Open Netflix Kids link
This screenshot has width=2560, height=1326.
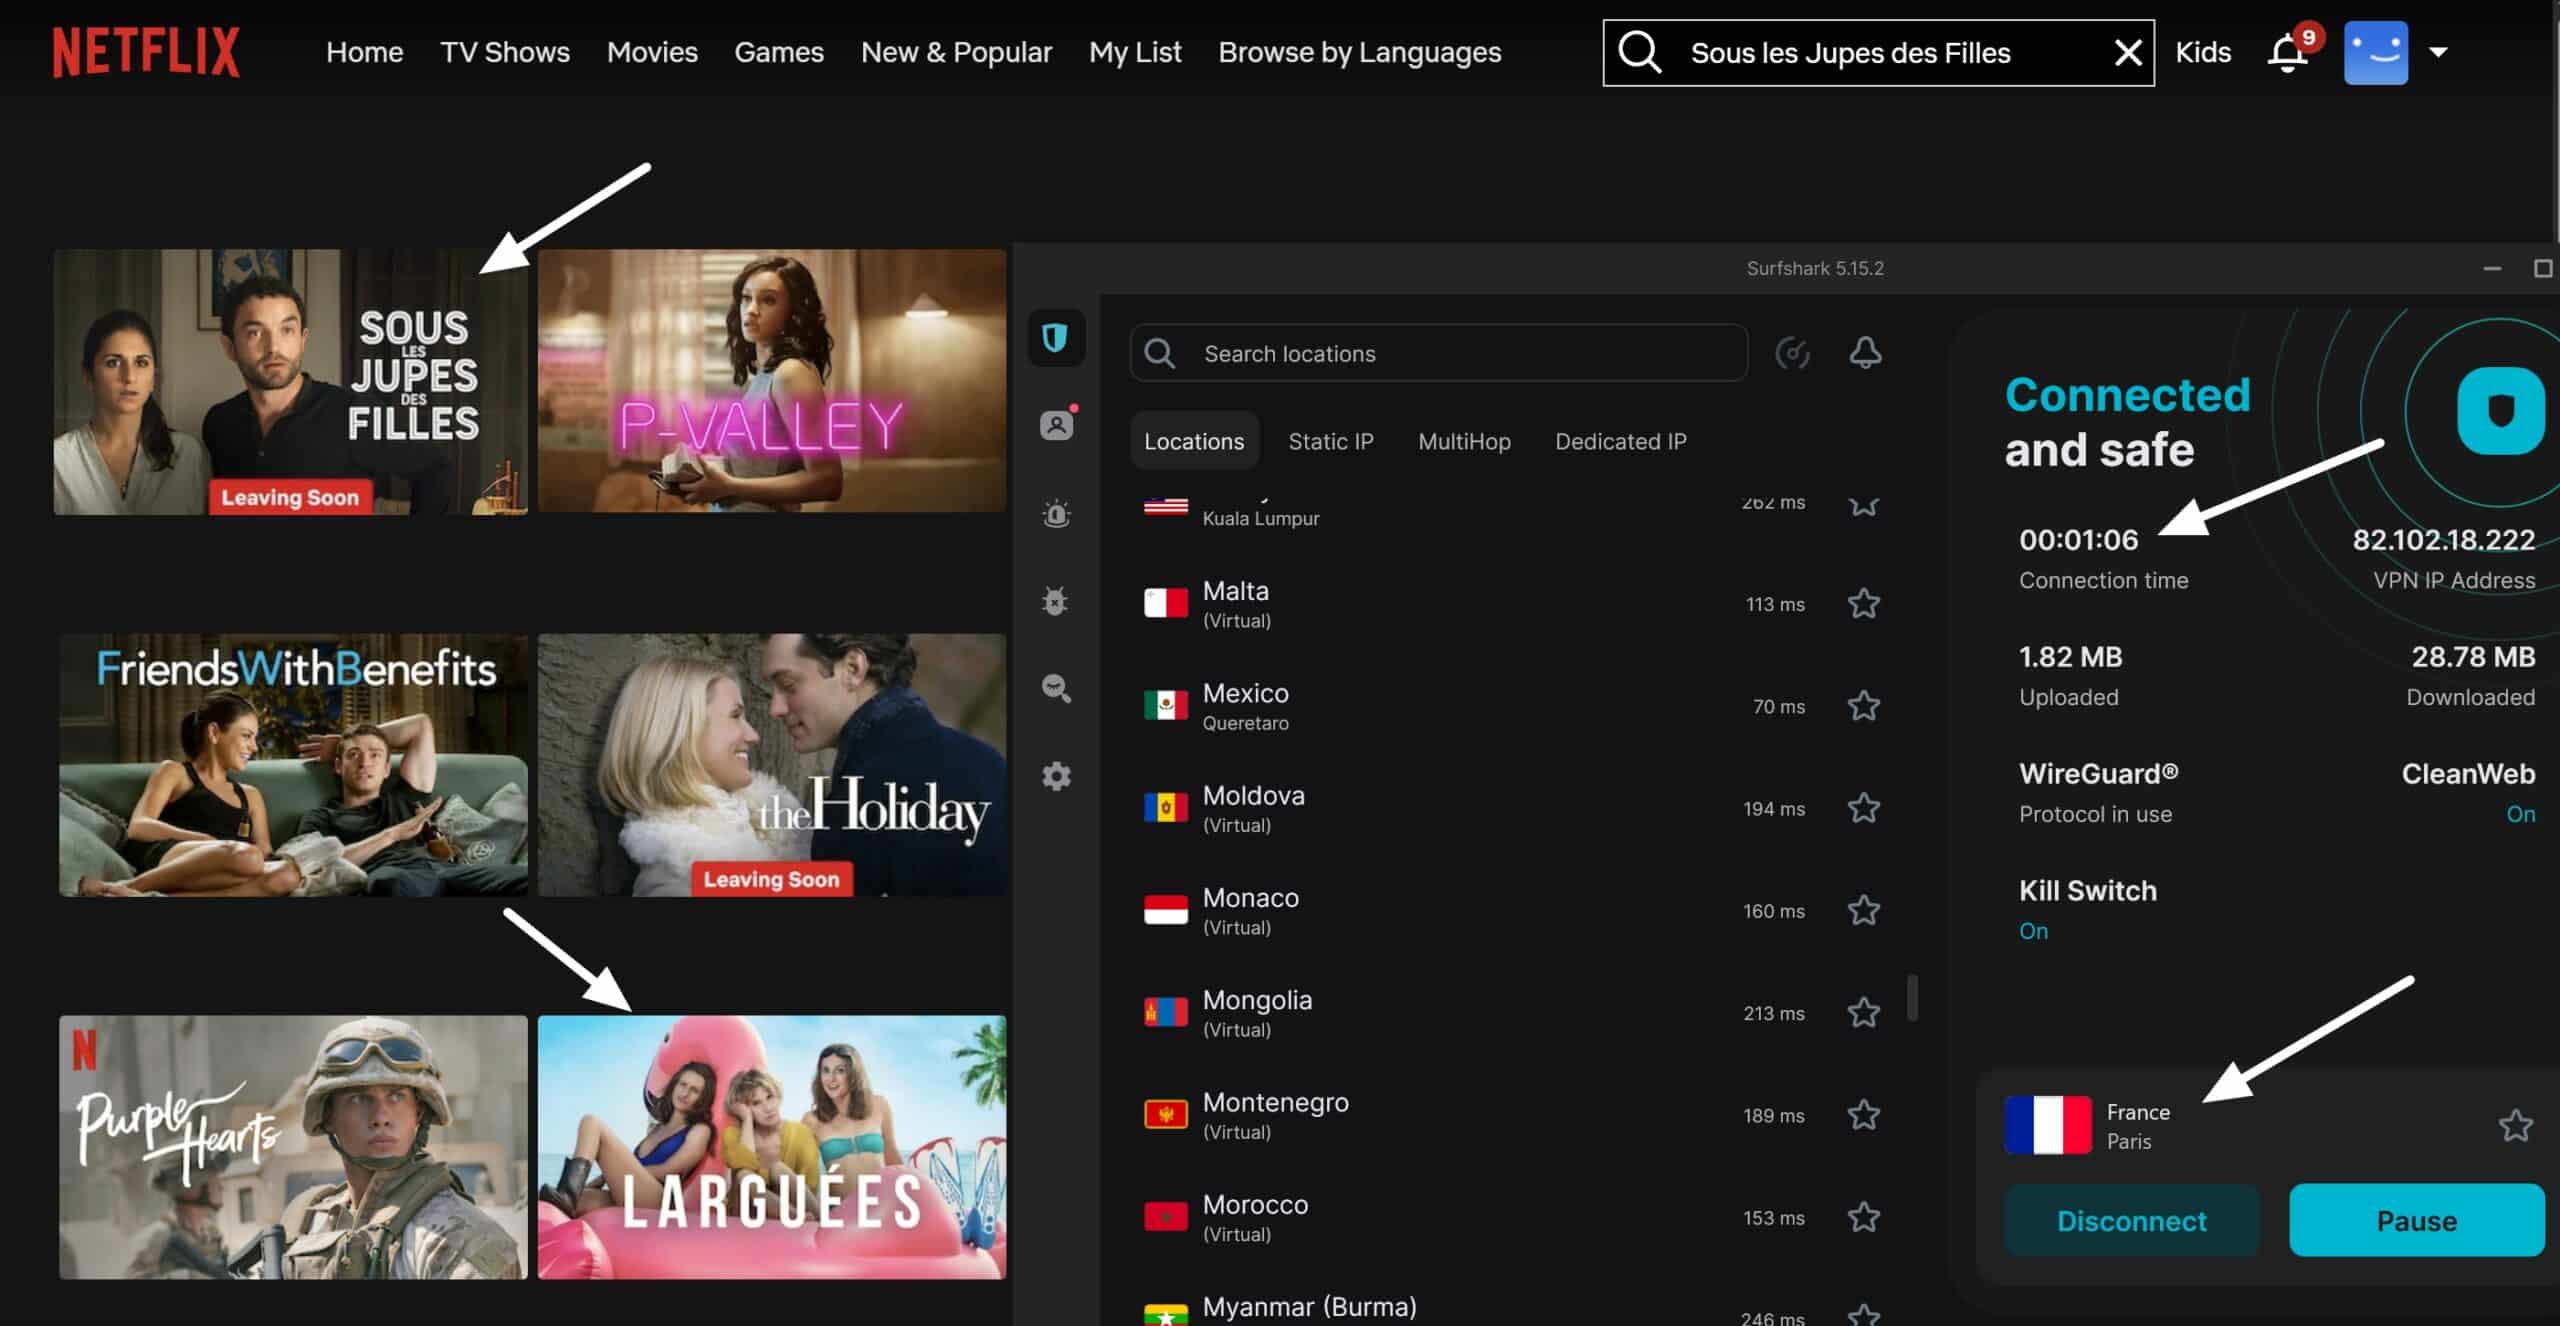coord(2203,52)
